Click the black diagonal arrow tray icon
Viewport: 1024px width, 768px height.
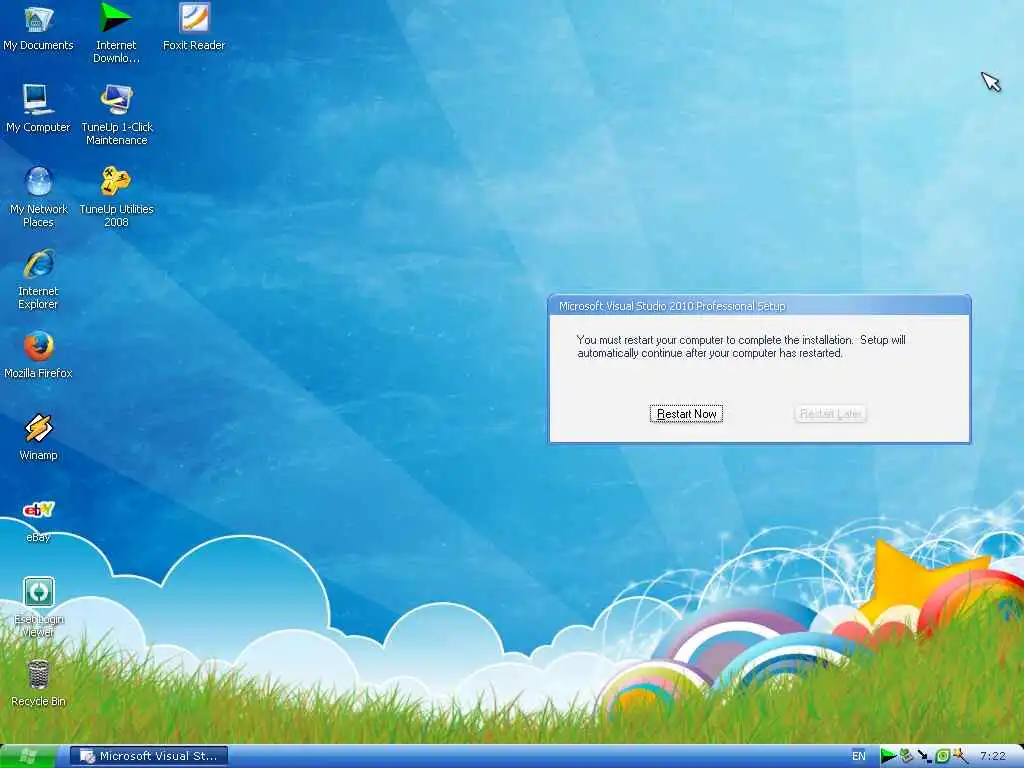click(924, 756)
